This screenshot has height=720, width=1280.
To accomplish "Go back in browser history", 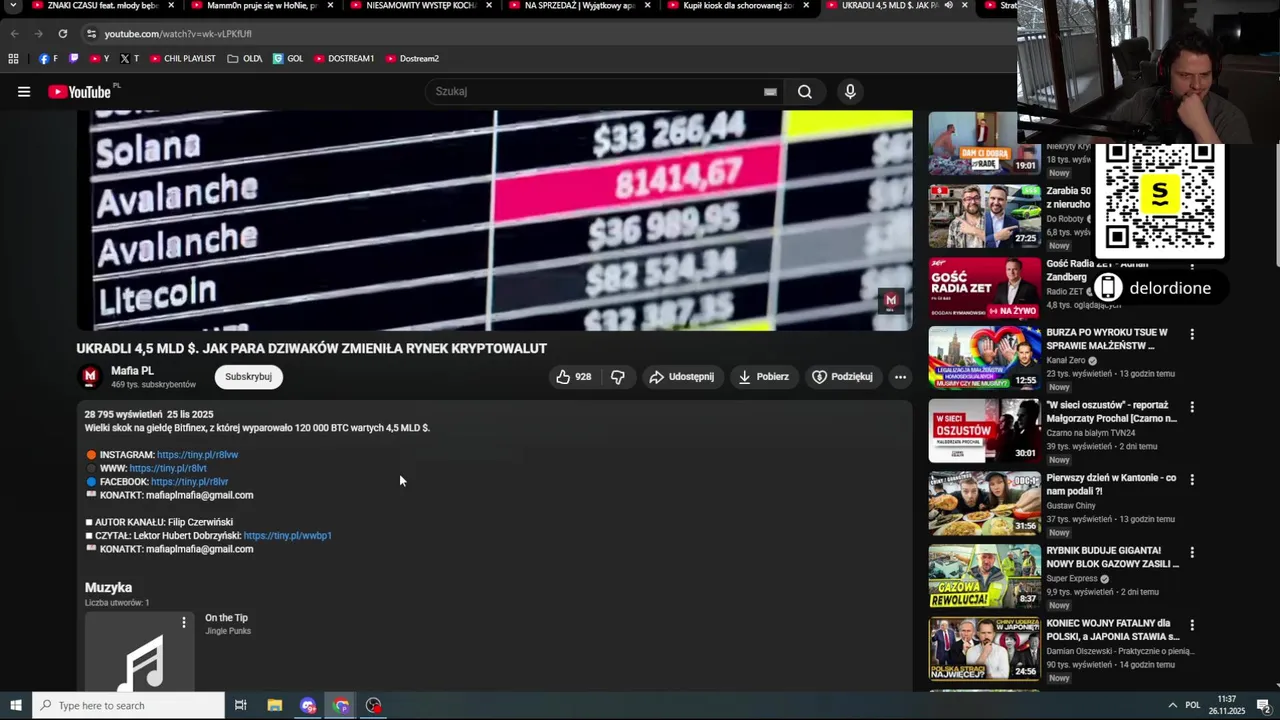I will tap(14, 34).
